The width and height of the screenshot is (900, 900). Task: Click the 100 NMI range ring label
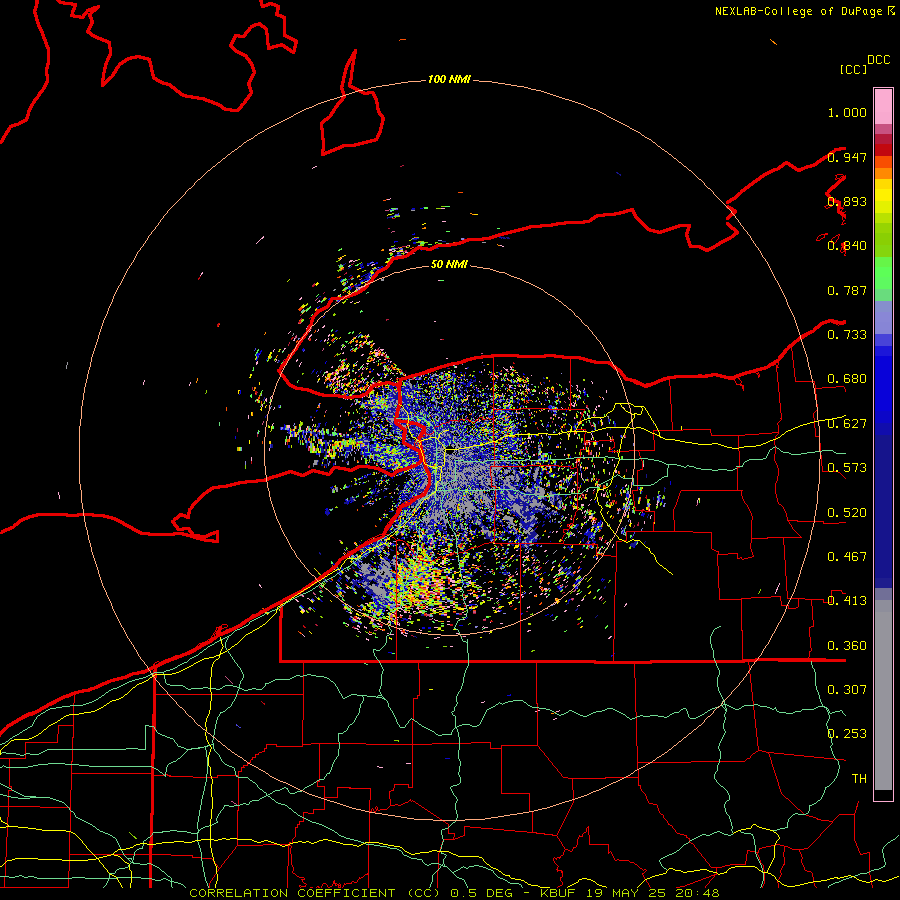pyautogui.click(x=449, y=79)
